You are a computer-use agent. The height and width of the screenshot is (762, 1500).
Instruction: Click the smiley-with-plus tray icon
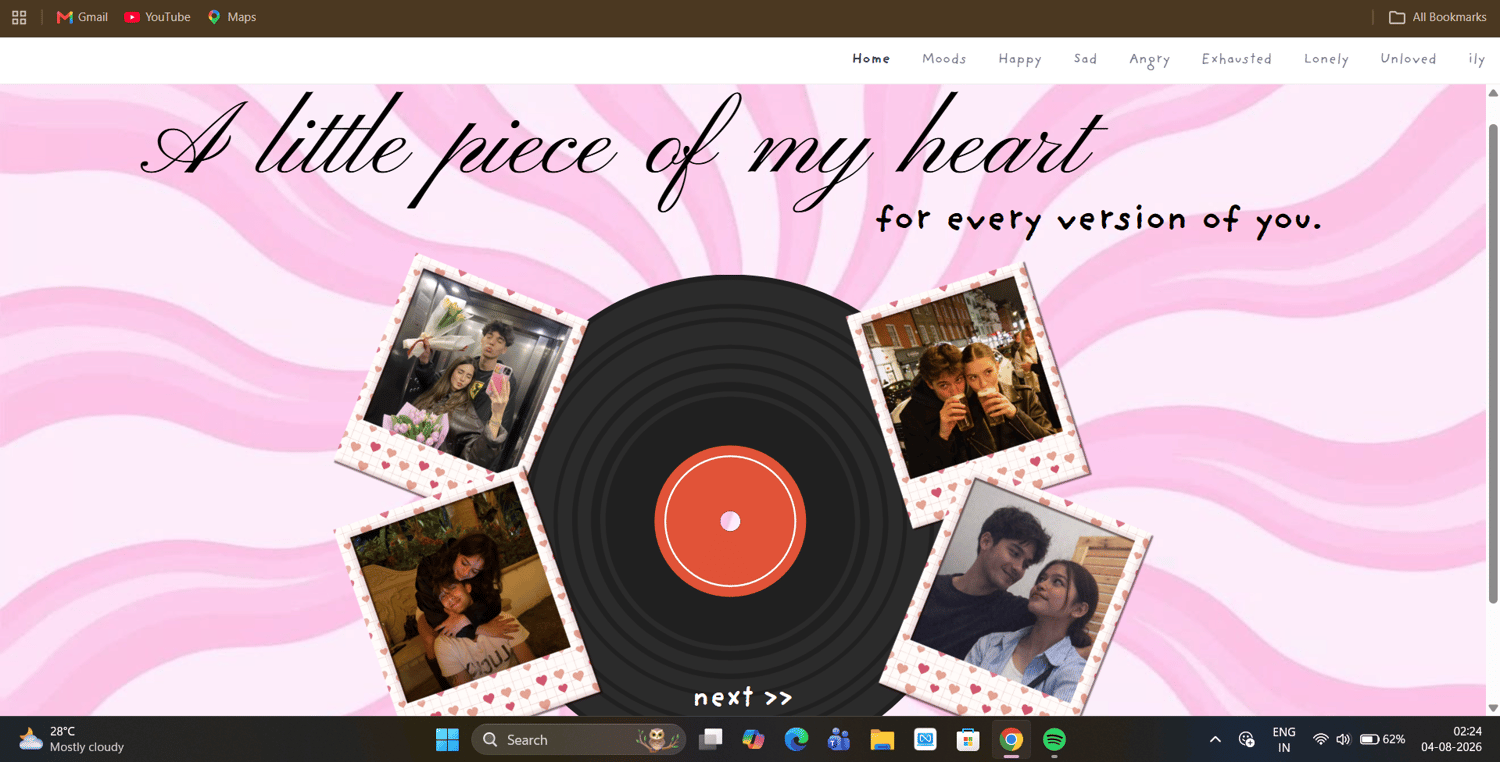[x=1247, y=740]
